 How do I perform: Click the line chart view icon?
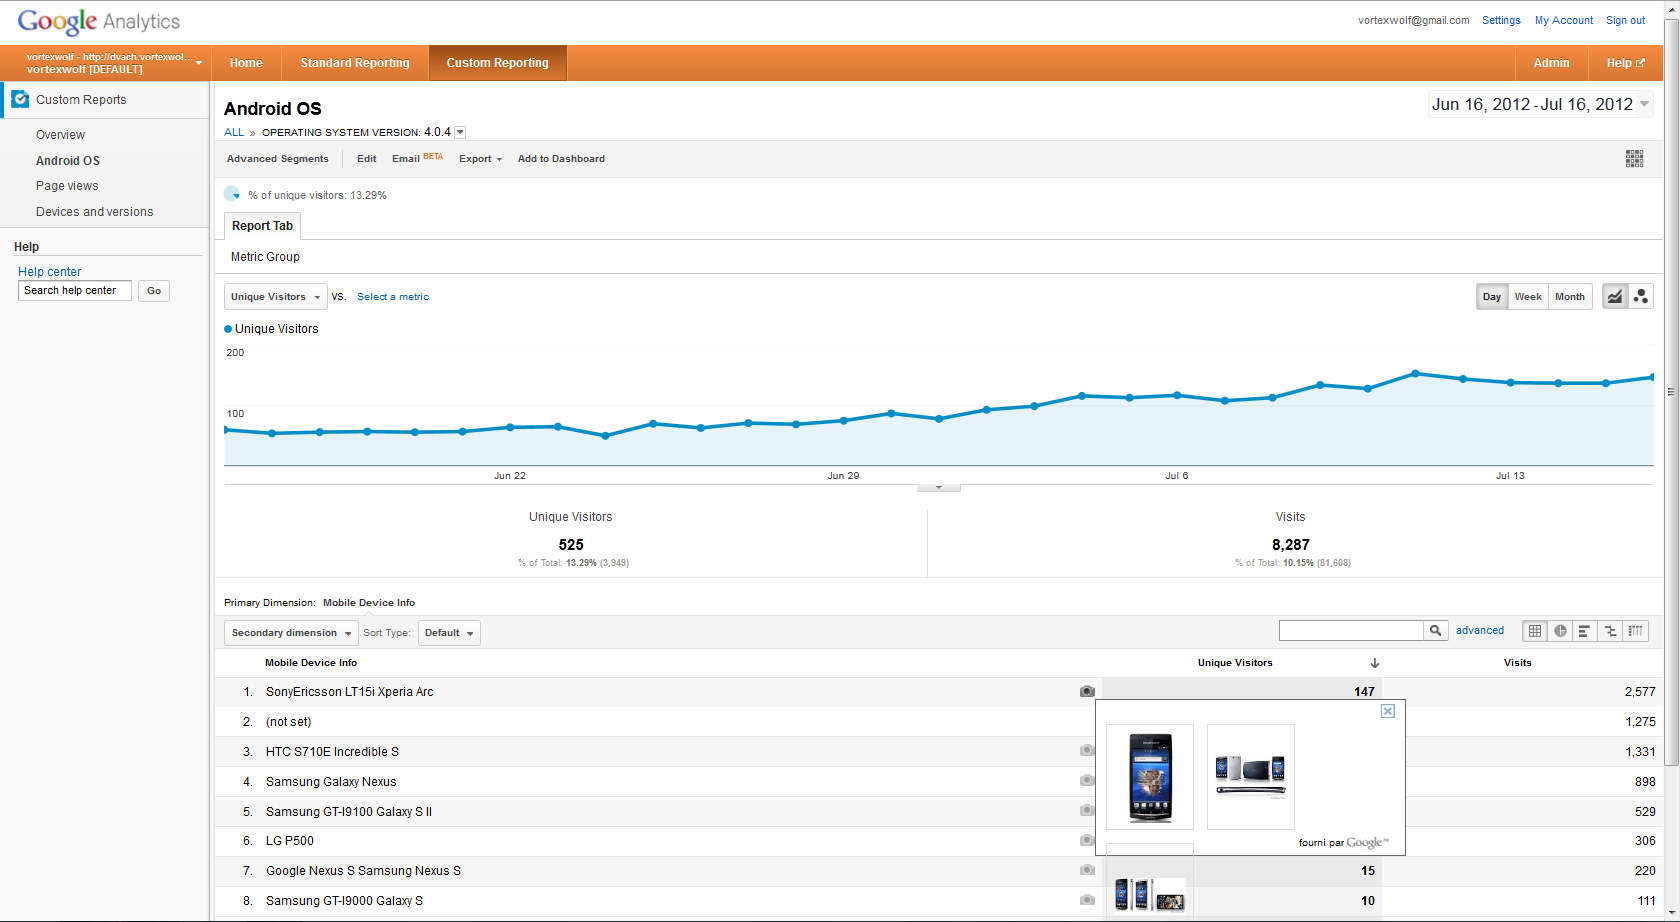coord(1615,296)
